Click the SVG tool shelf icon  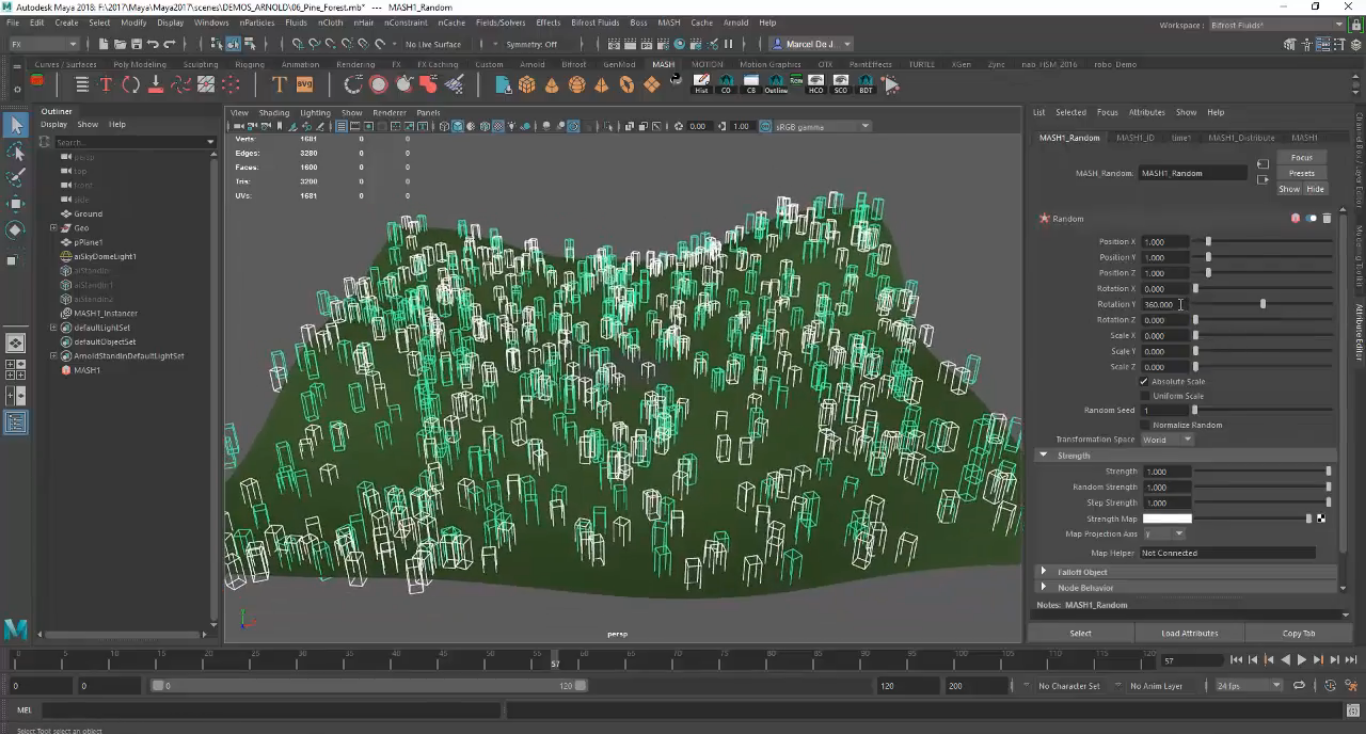(304, 85)
